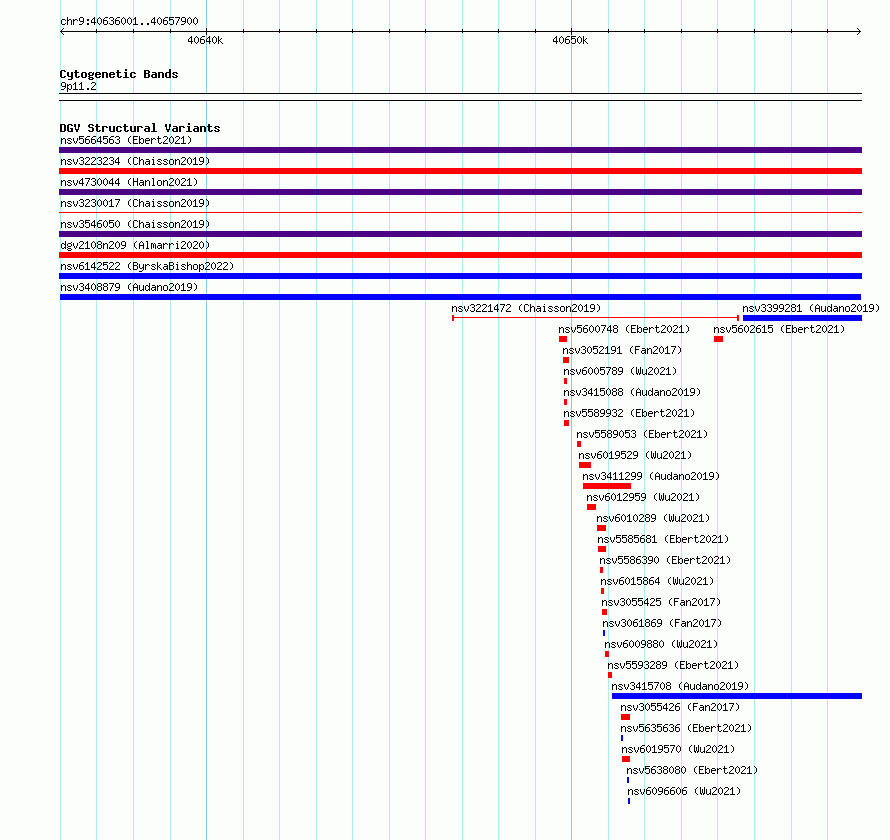
Task: Select the nsv5586390 (Ebert2021) label
Action: pyautogui.click(x=665, y=560)
